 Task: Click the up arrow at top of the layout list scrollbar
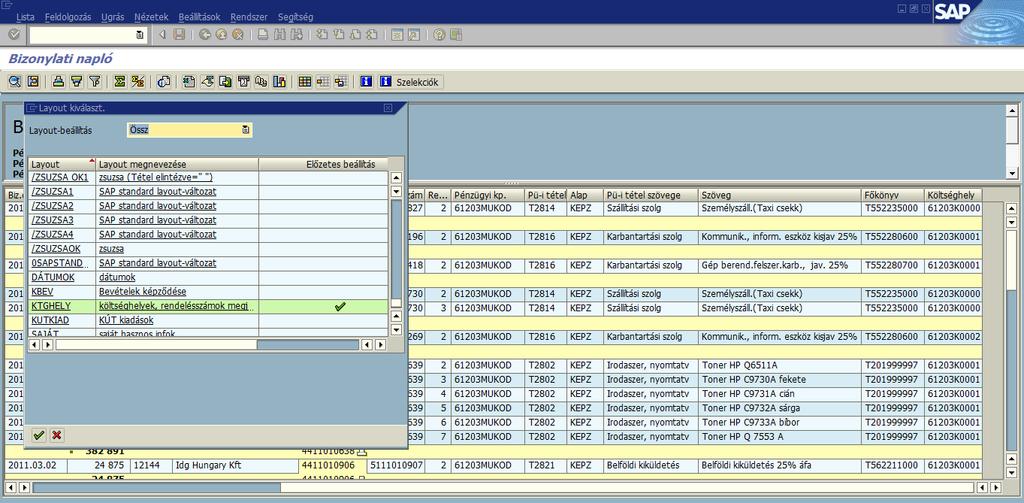click(x=396, y=178)
